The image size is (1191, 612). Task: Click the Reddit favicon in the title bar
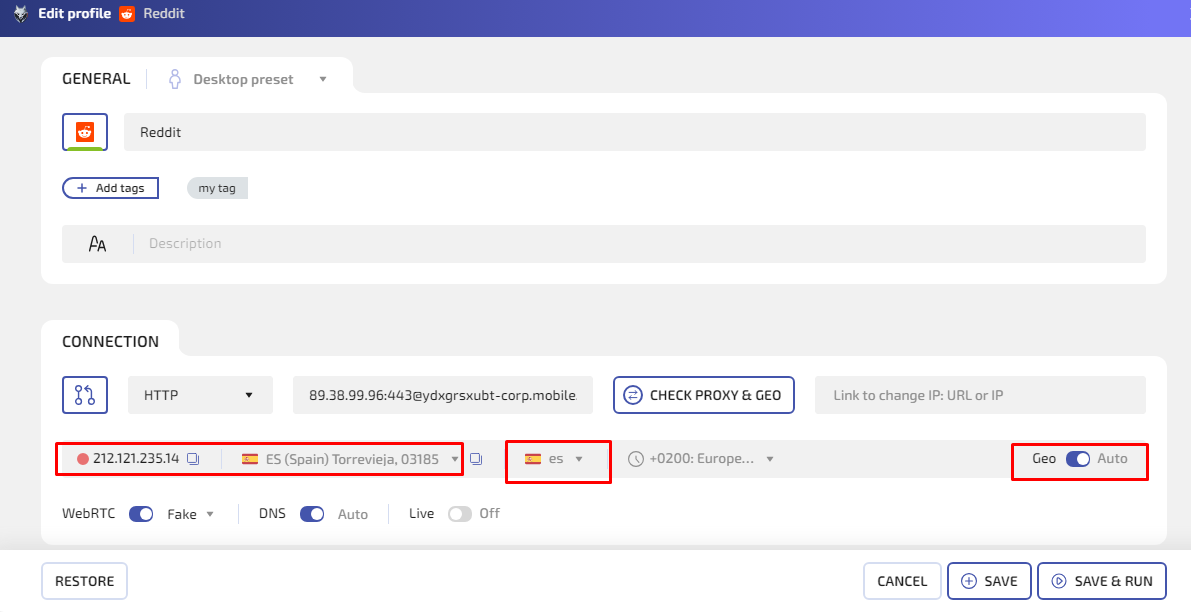(126, 13)
